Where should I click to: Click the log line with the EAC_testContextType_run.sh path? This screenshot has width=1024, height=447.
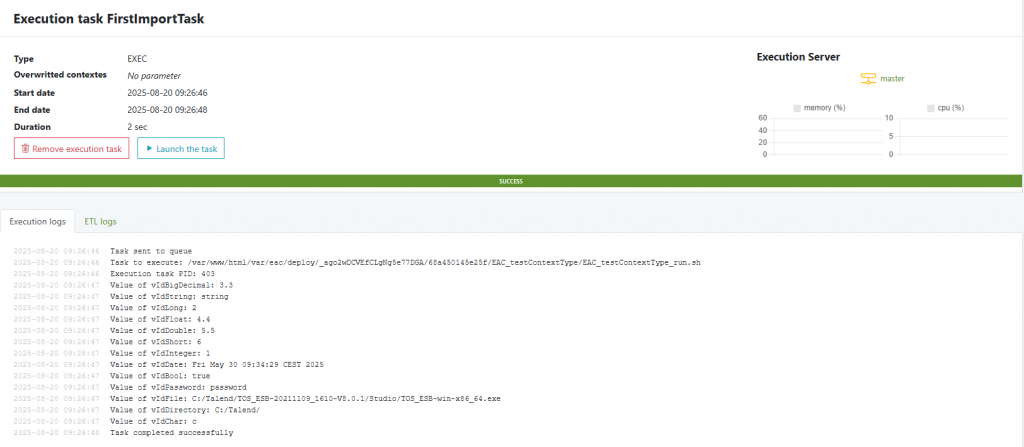[x=405, y=262]
